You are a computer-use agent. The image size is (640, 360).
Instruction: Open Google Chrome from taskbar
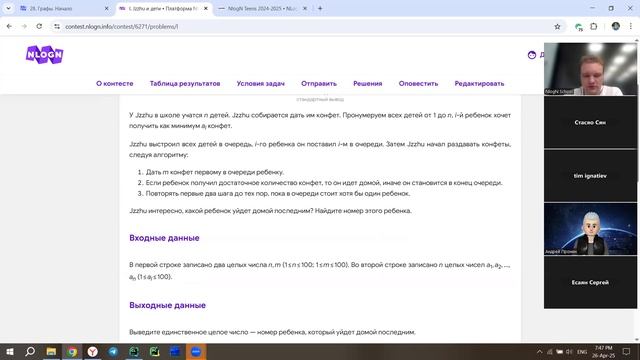pos(72,351)
